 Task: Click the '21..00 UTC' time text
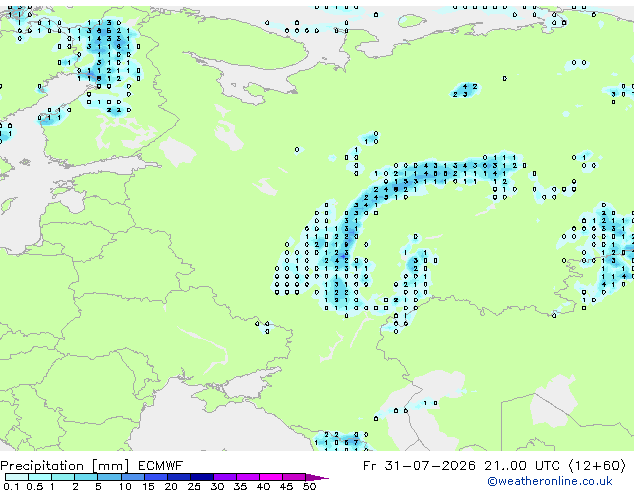522,466
